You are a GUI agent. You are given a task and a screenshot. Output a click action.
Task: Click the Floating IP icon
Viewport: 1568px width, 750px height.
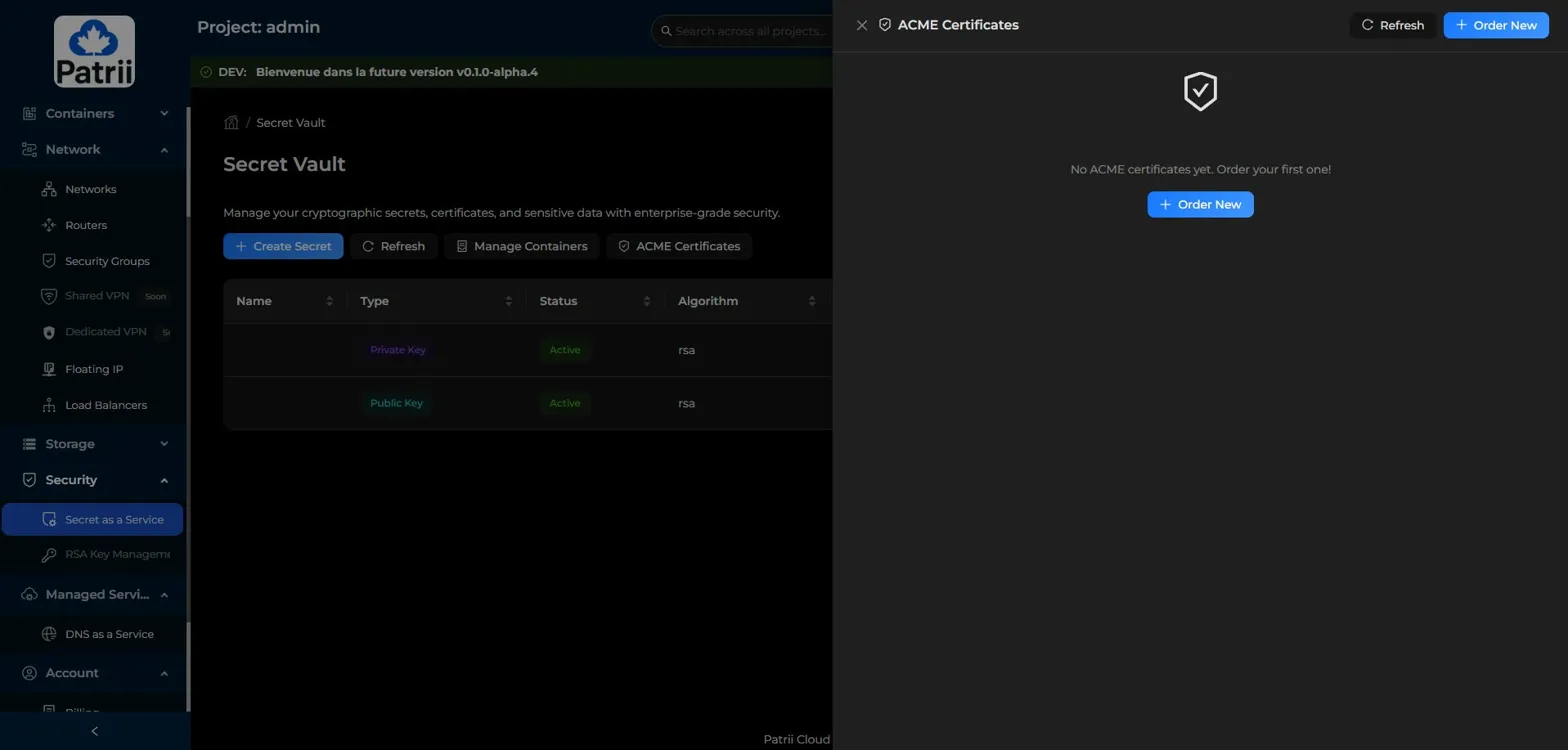(x=48, y=369)
